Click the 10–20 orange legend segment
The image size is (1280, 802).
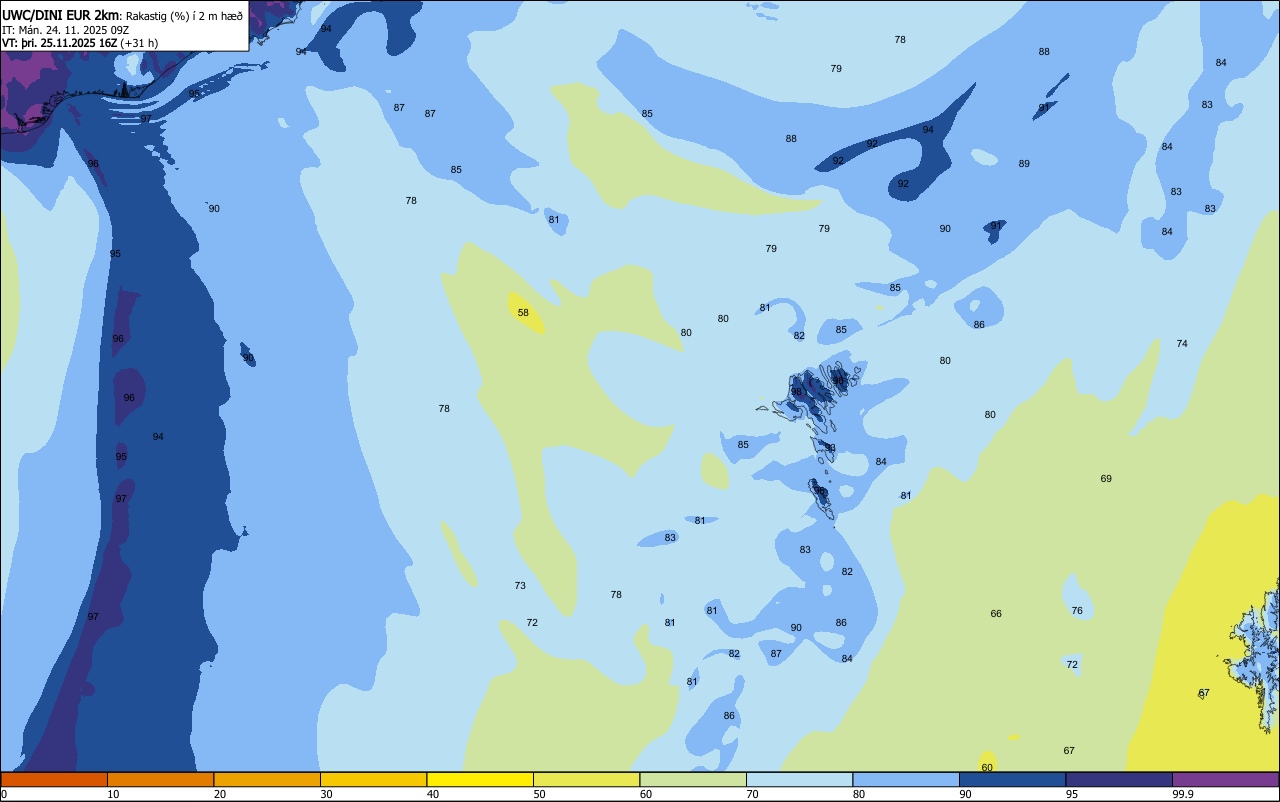click(x=160, y=779)
